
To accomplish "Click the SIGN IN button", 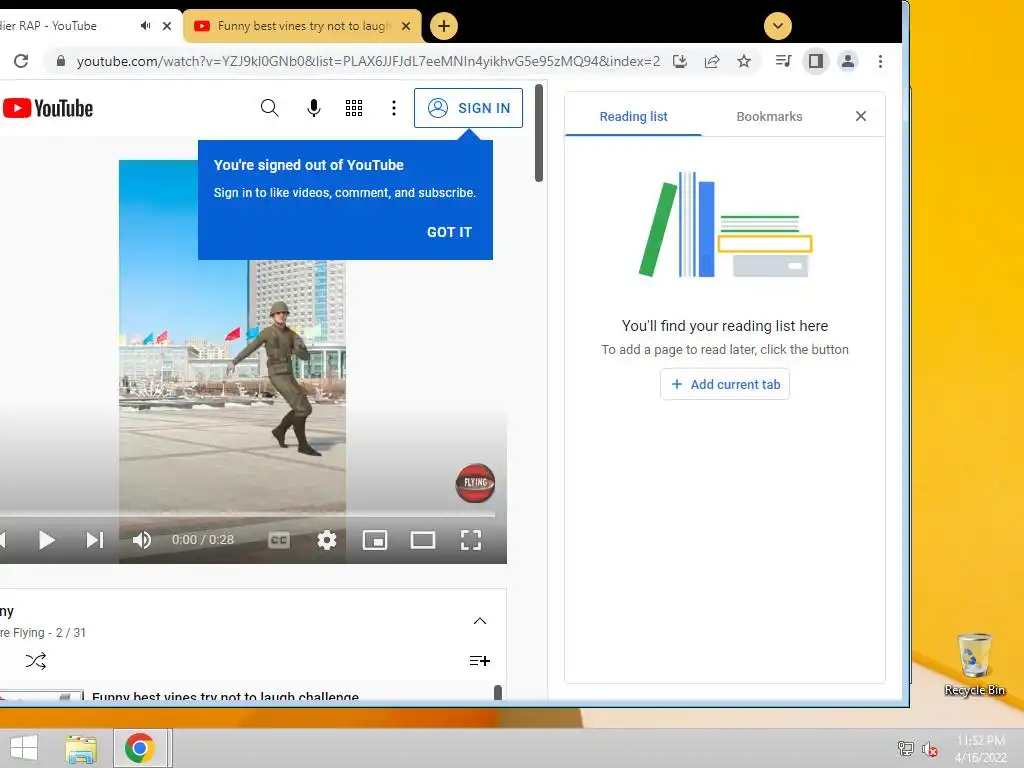I will pyautogui.click(x=468, y=108).
